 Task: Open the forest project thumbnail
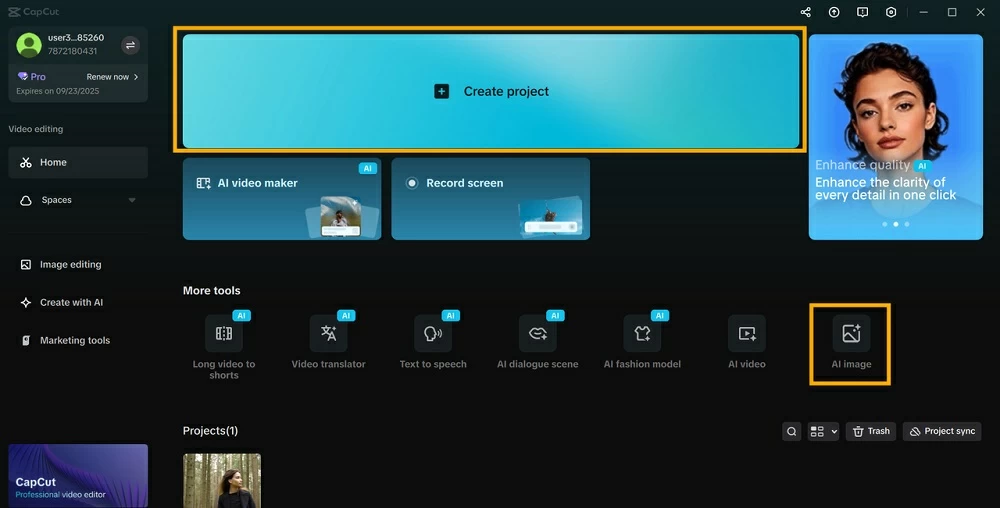[222, 480]
